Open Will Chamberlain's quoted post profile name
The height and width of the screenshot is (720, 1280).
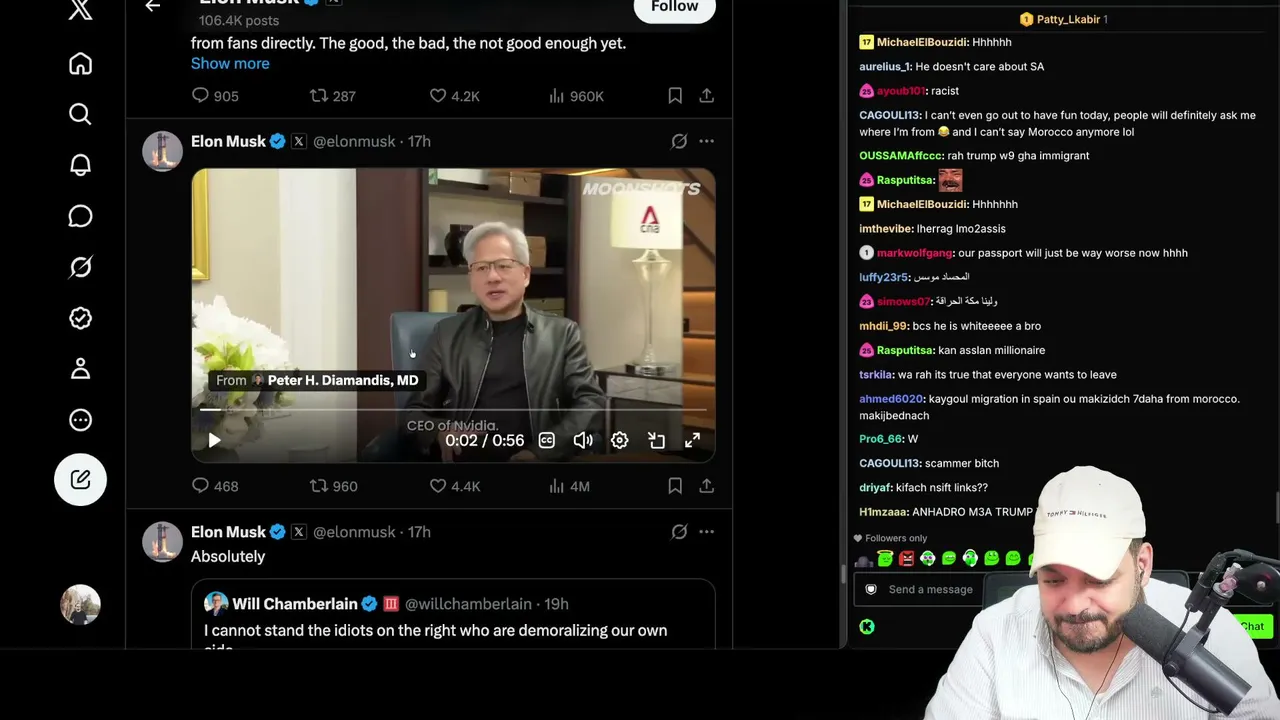pos(295,604)
